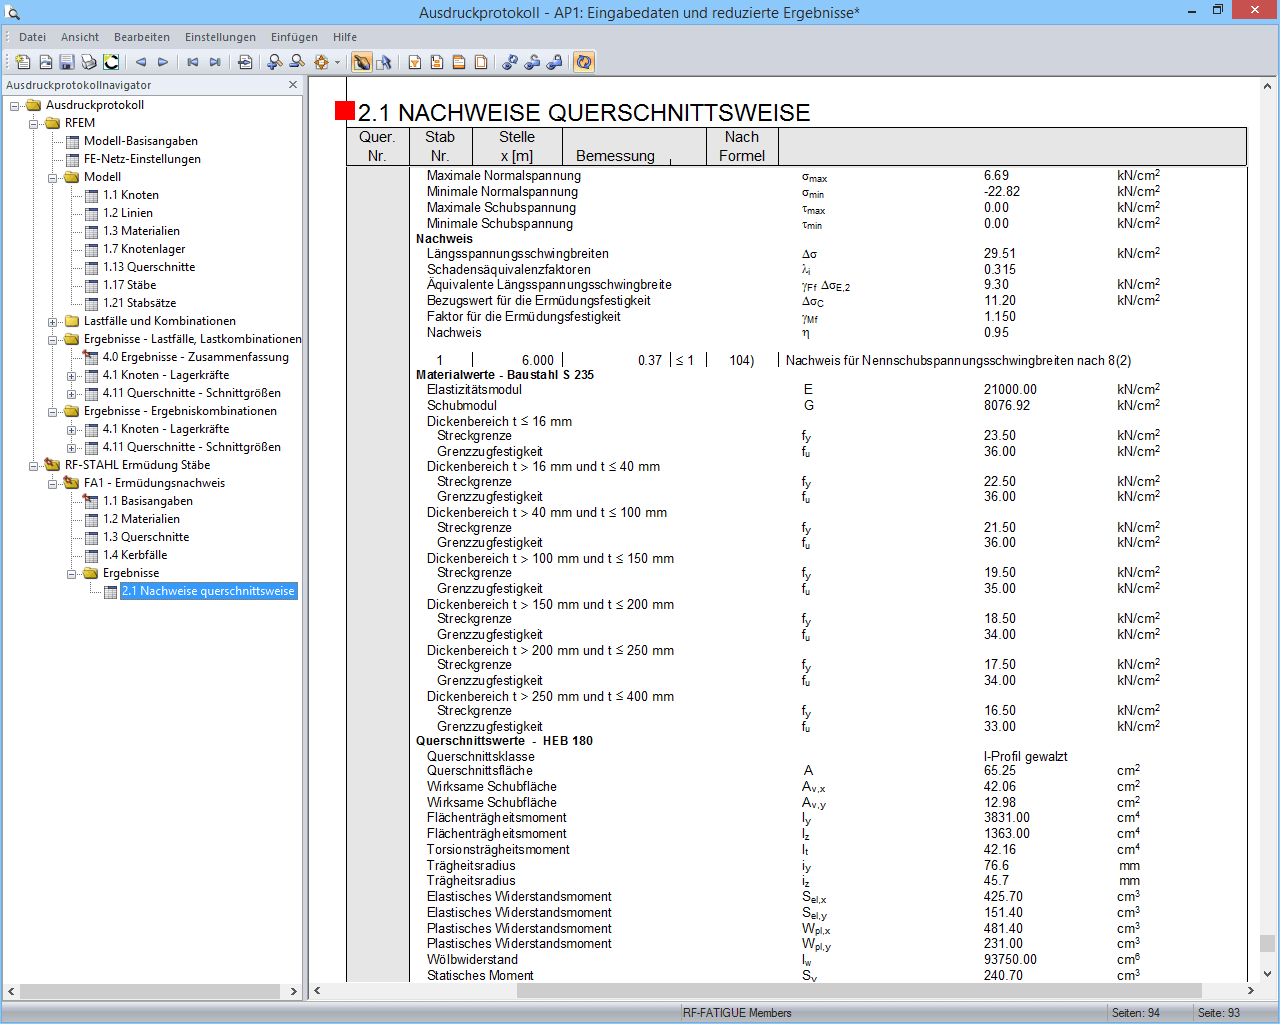
Task: Open the Bearbeiten menu
Action: 142,37
